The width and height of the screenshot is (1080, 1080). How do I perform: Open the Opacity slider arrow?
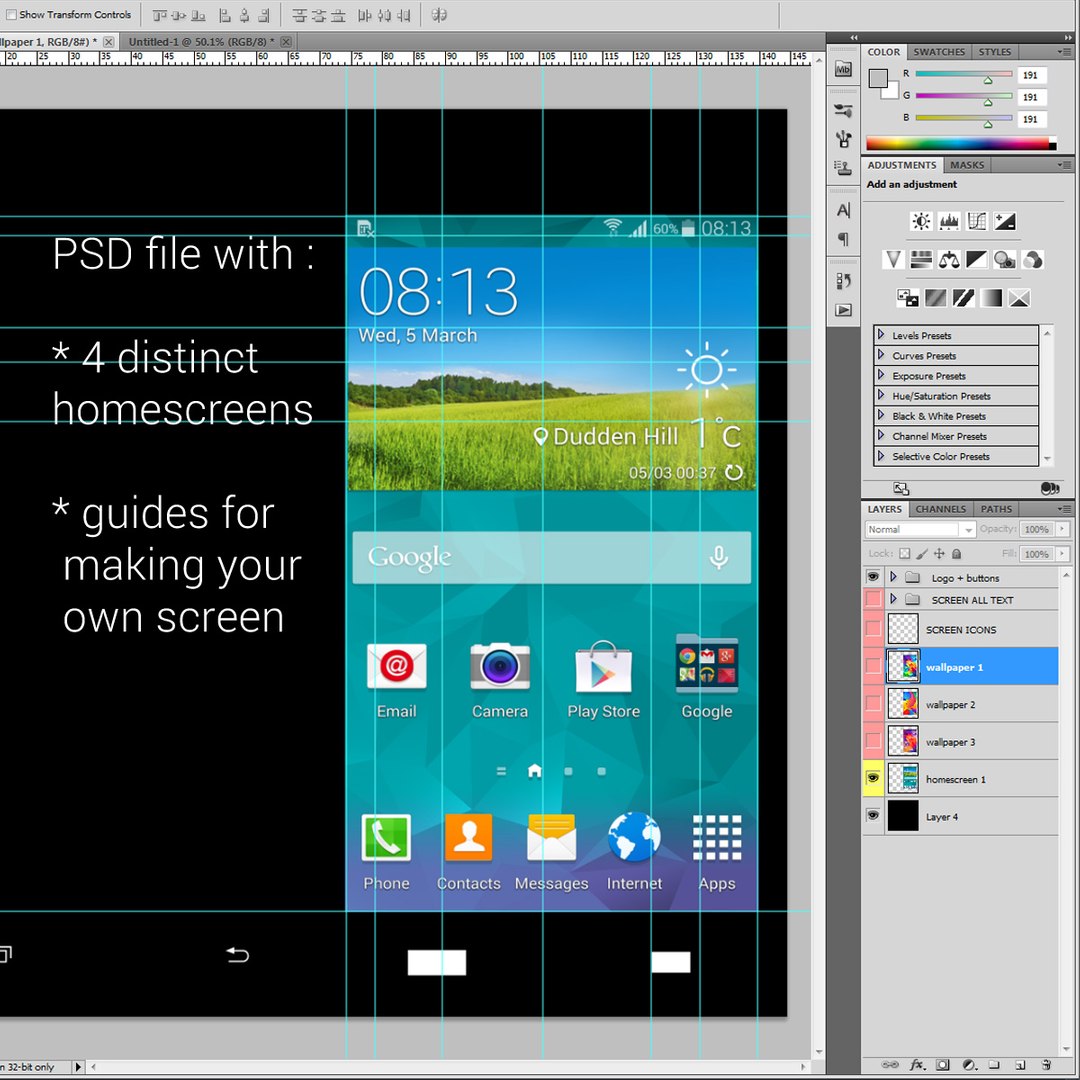pyautogui.click(x=1061, y=528)
